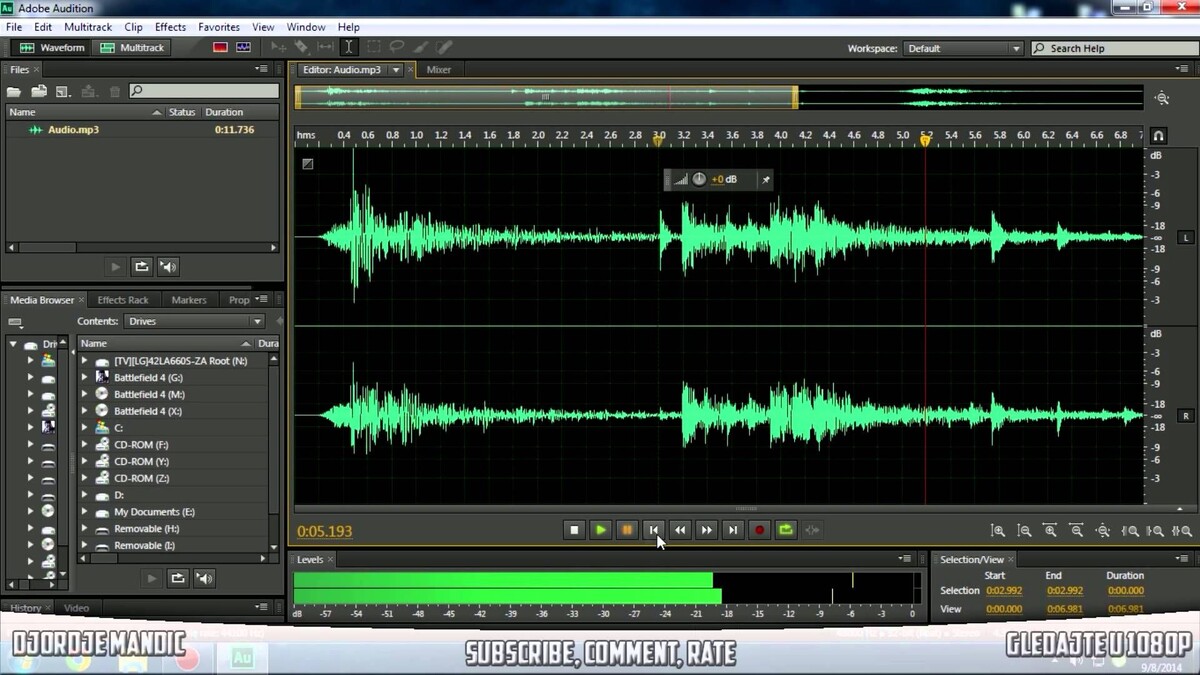Toggle Loop Playback in Files panel preview
The width and height of the screenshot is (1200, 675).
point(142,266)
